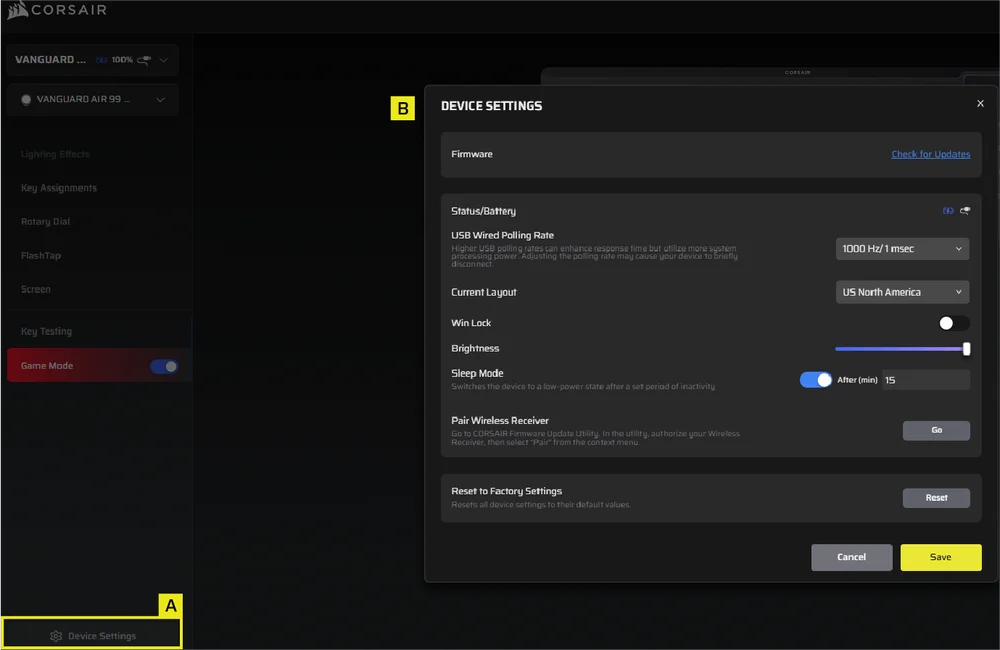The width and height of the screenshot is (1000, 650).
Task: Click the Corsair sails logo
Action: pyautogui.click(x=17, y=11)
